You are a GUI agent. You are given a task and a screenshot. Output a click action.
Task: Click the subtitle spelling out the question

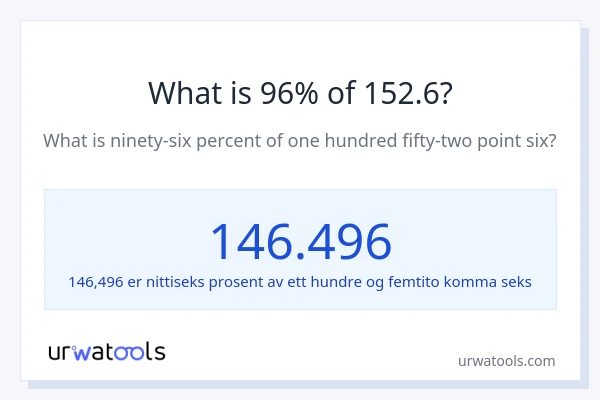click(300, 141)
